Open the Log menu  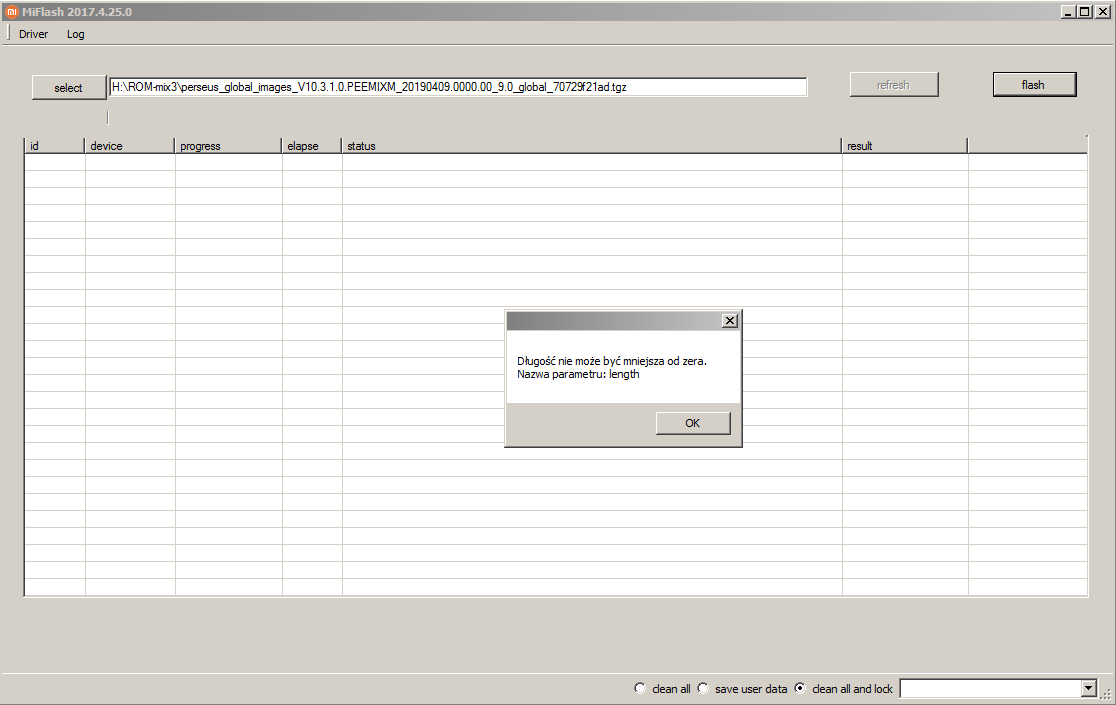[x=76, y=34]
